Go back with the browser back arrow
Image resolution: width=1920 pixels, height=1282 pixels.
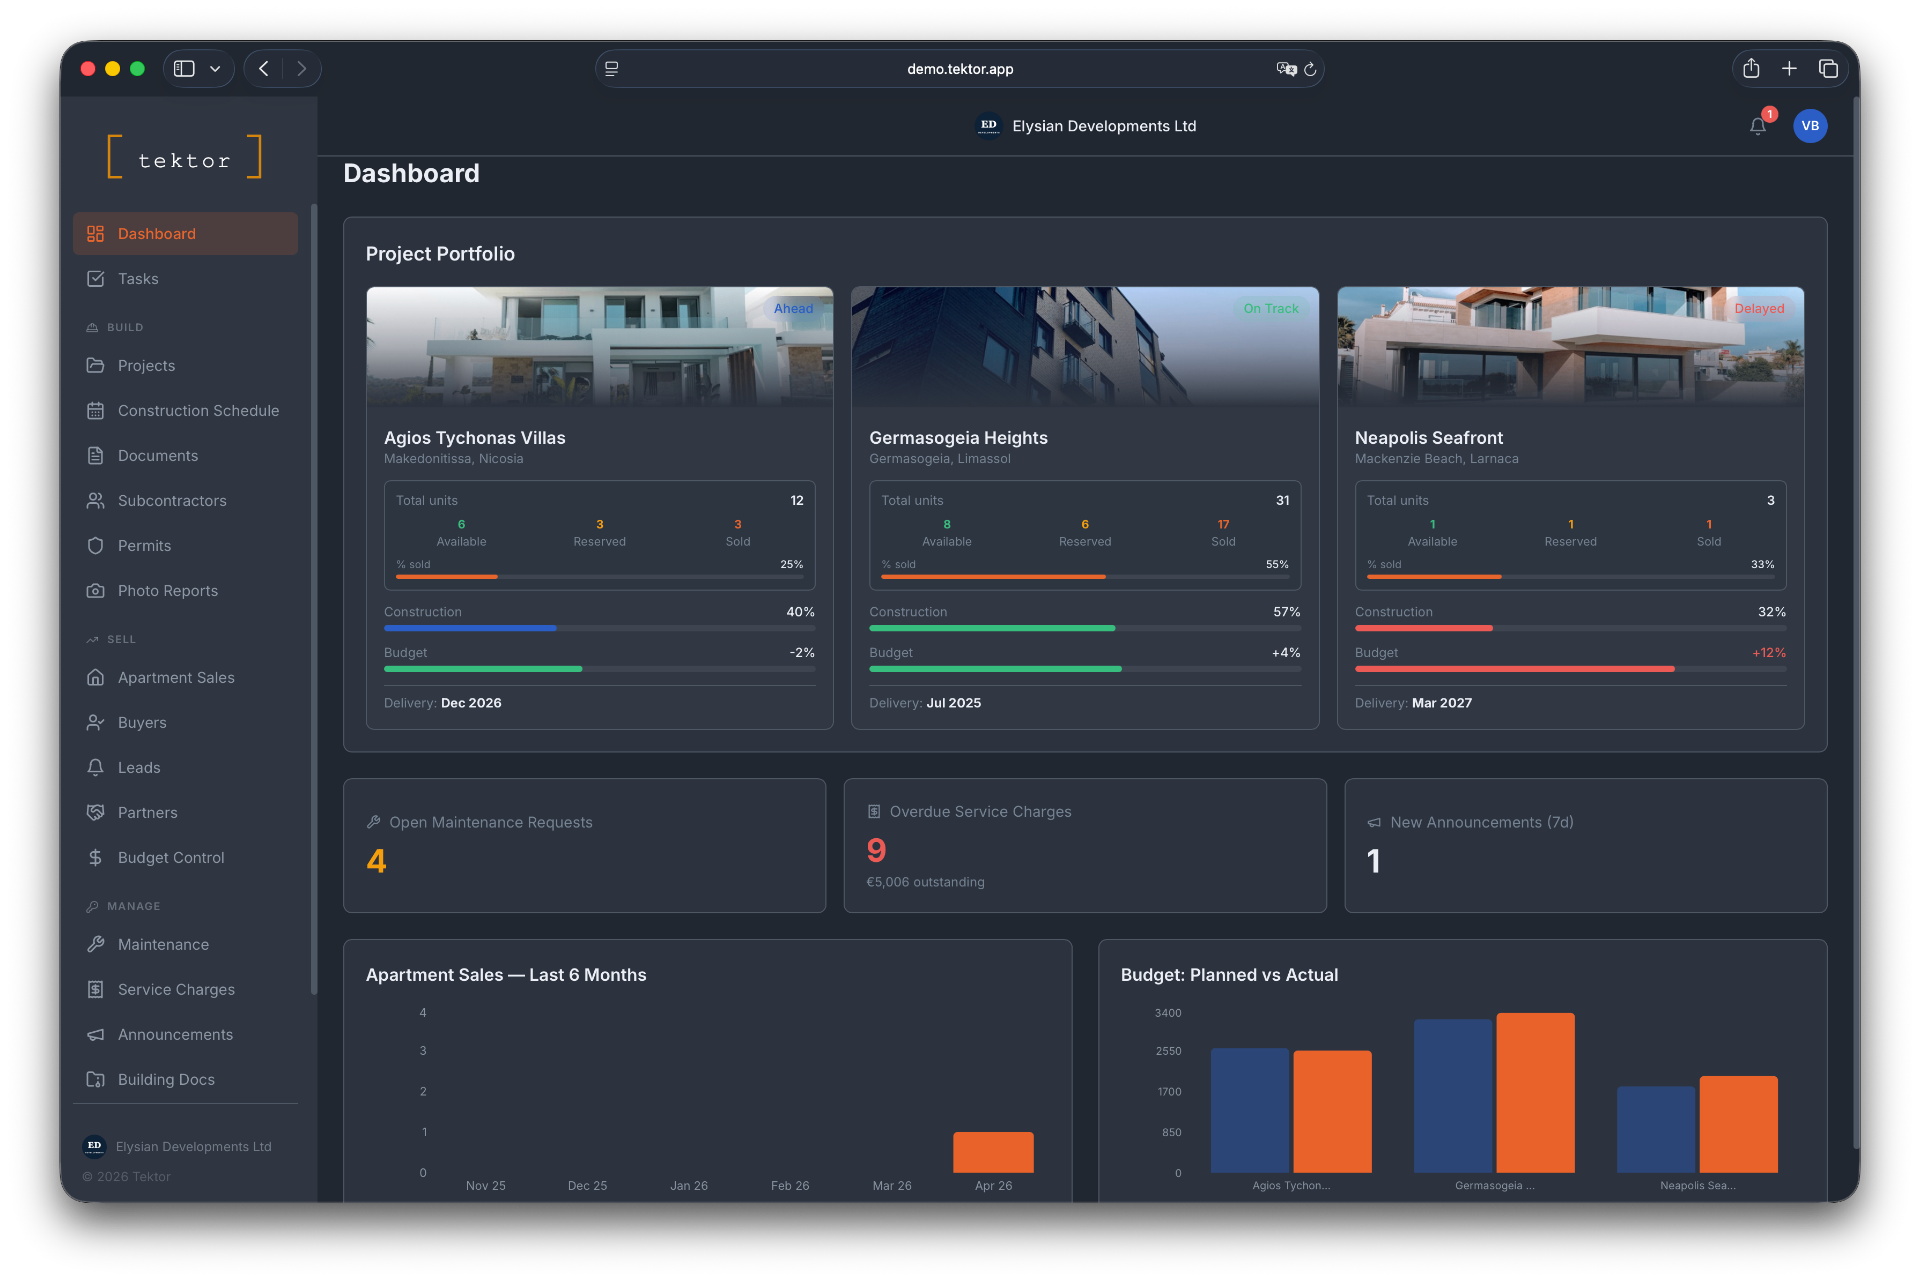pos(264,68)
